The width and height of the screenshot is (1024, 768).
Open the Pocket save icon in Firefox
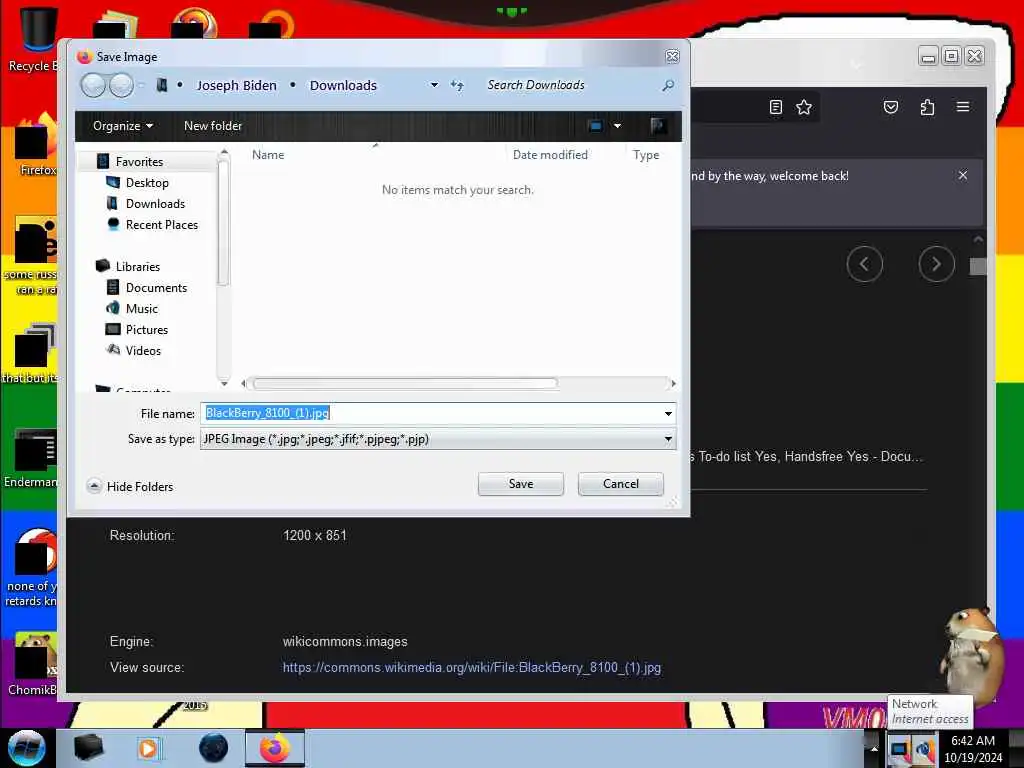click(891, 107)
